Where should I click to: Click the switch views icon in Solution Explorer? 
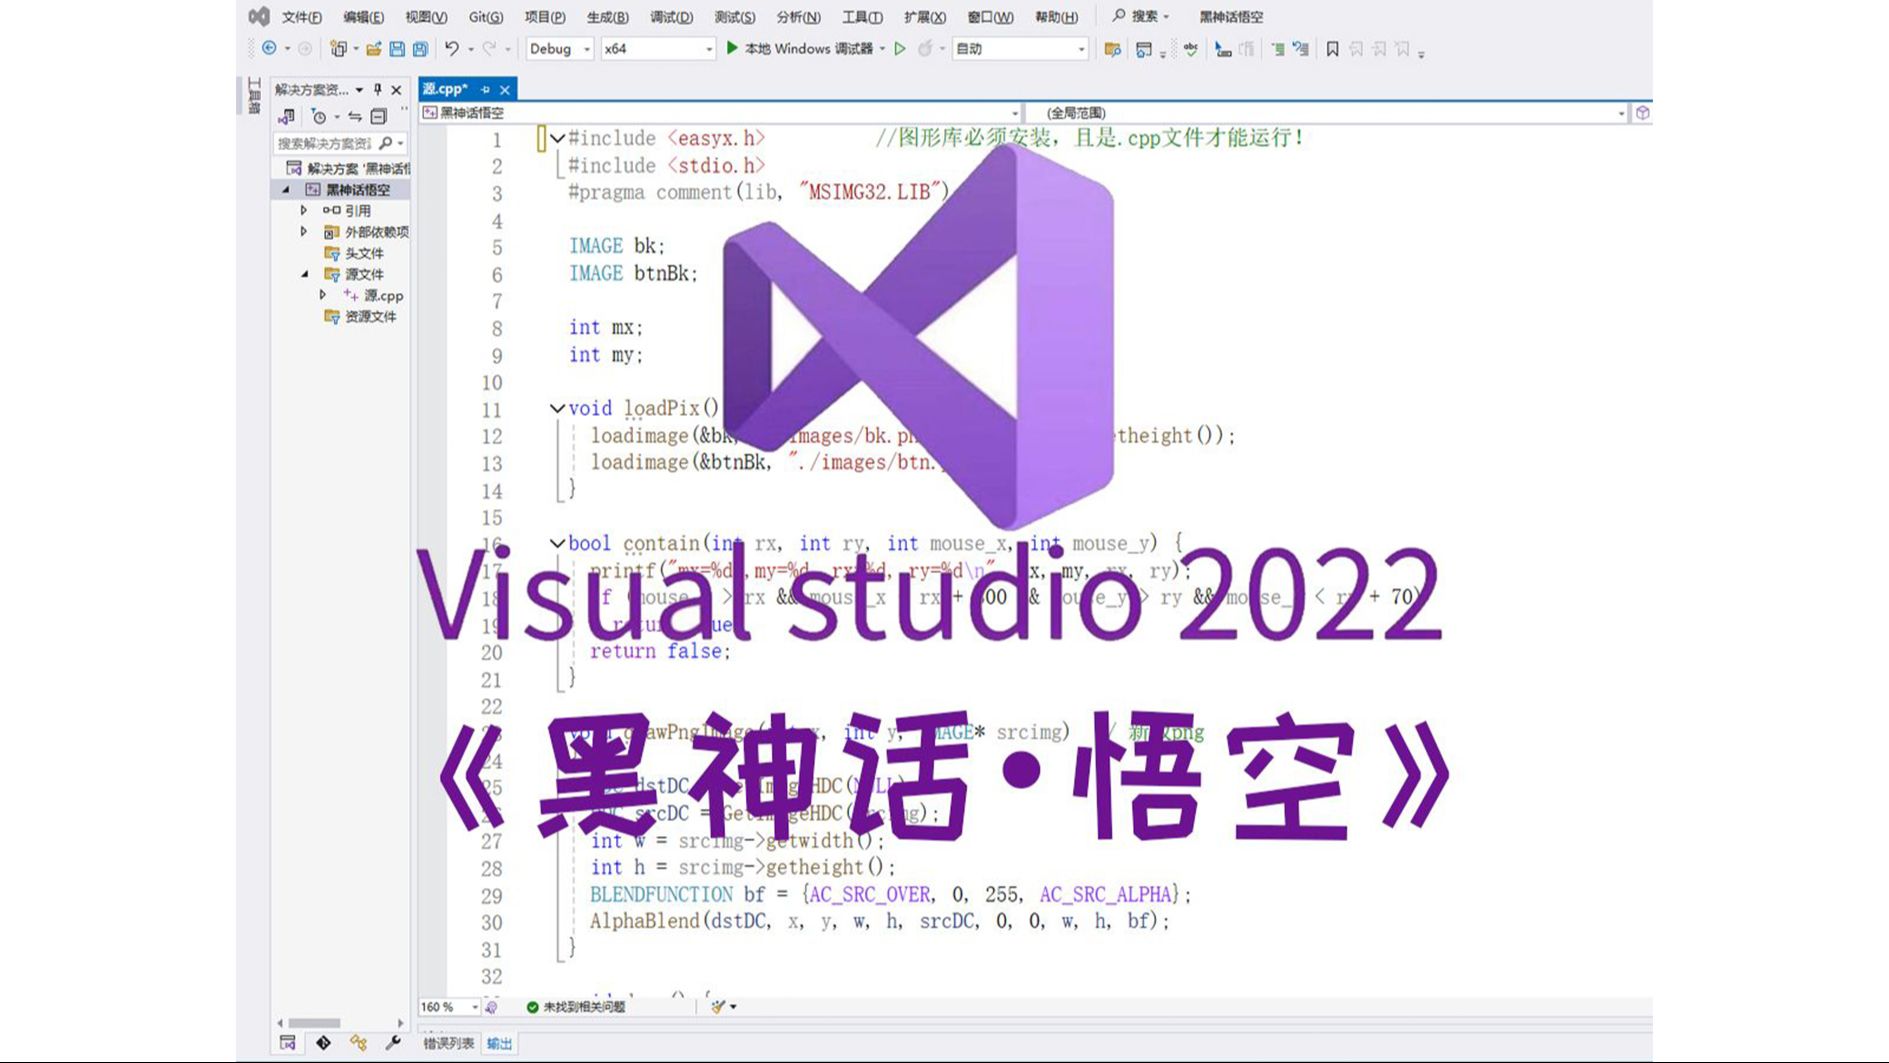[x=287, y=116]
